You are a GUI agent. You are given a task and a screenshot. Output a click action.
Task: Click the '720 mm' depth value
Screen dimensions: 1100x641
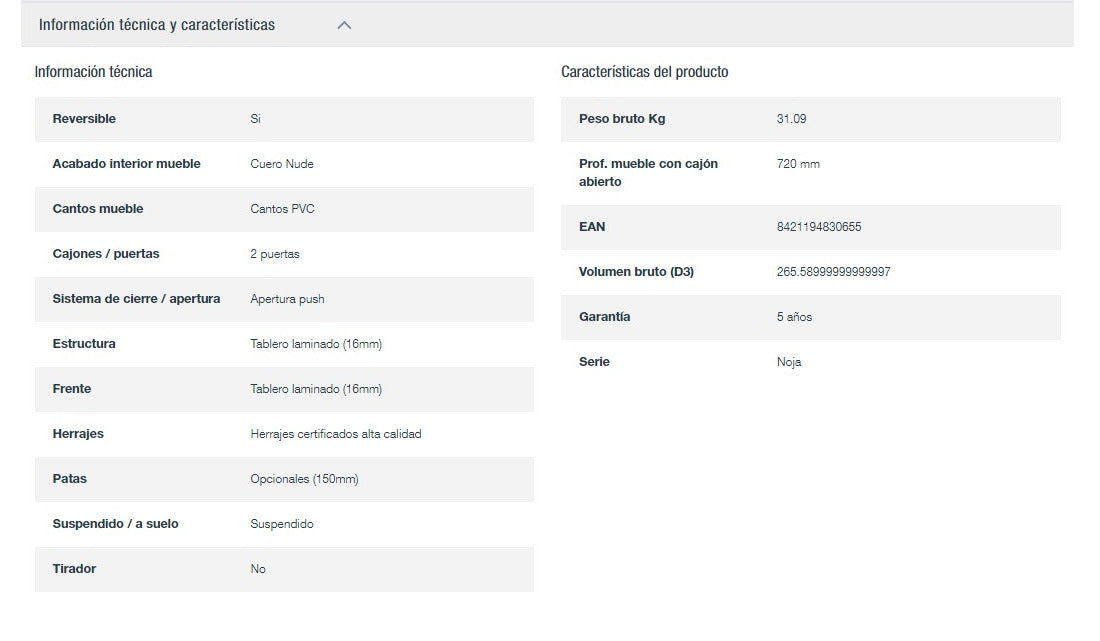click(x=797, y=164)
